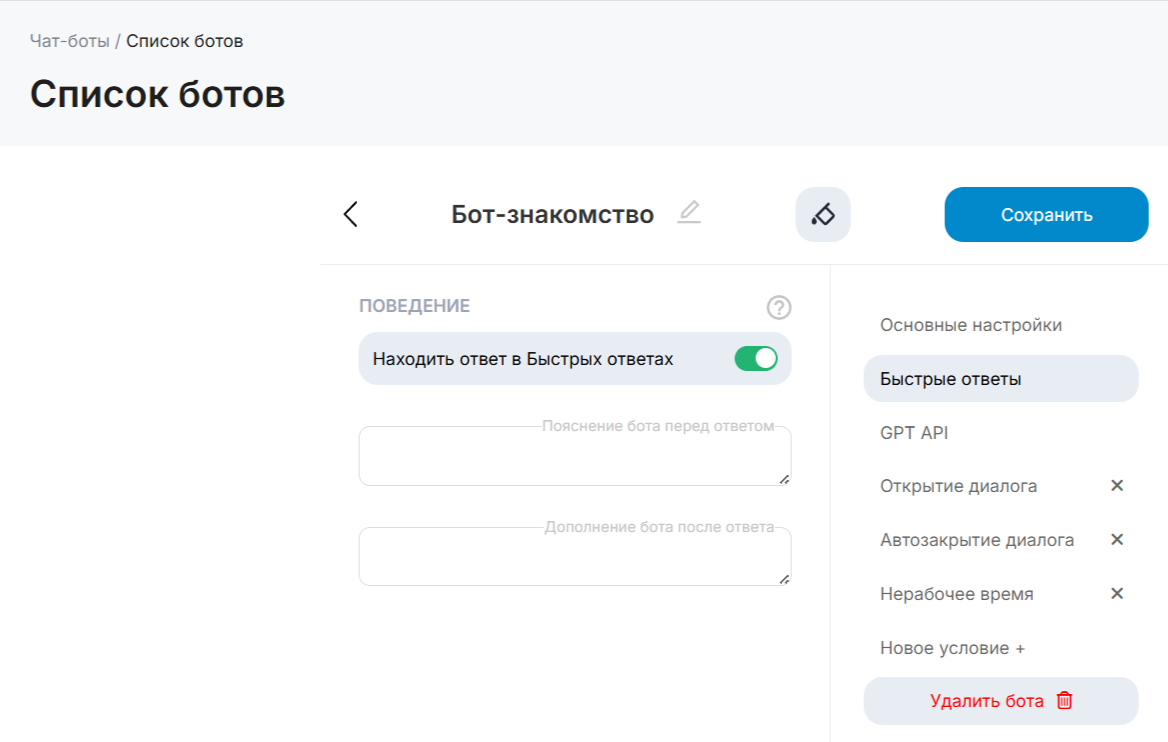The width and height of the screenshot is (1168, 742).
Task: Click into Дополнение бота после ответа text field
Action: coord(574,558)
